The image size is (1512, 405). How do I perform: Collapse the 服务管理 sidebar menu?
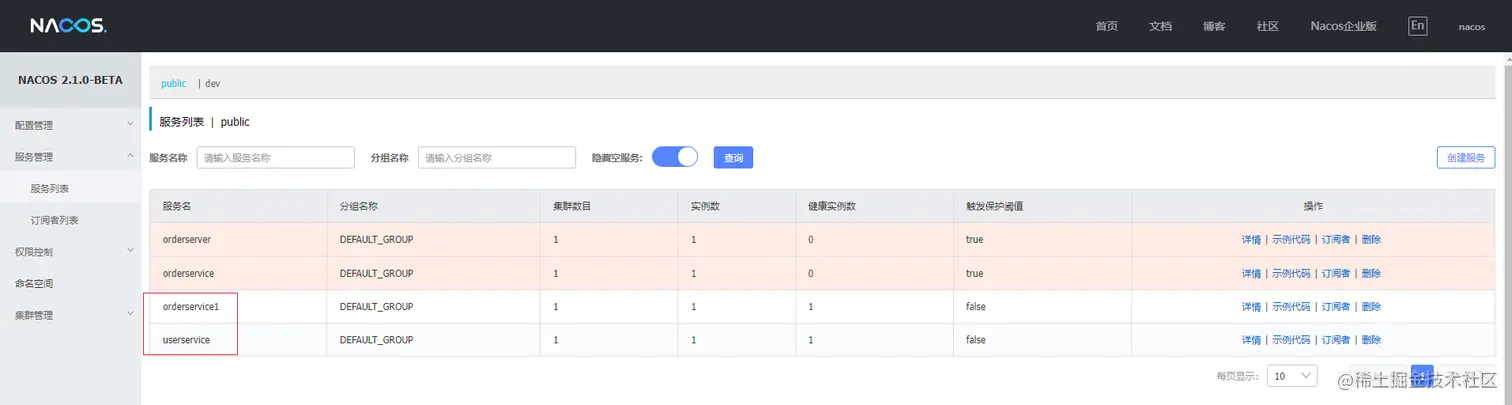coord(70,156)
